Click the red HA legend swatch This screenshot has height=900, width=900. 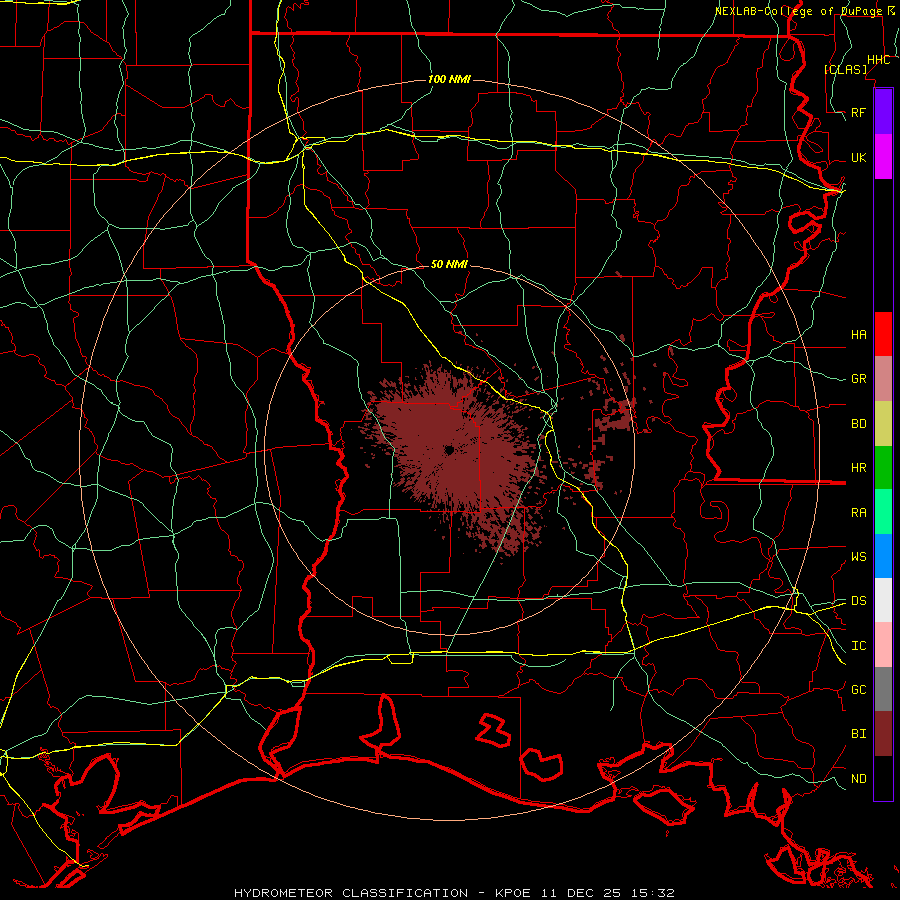tap(883, 334)
